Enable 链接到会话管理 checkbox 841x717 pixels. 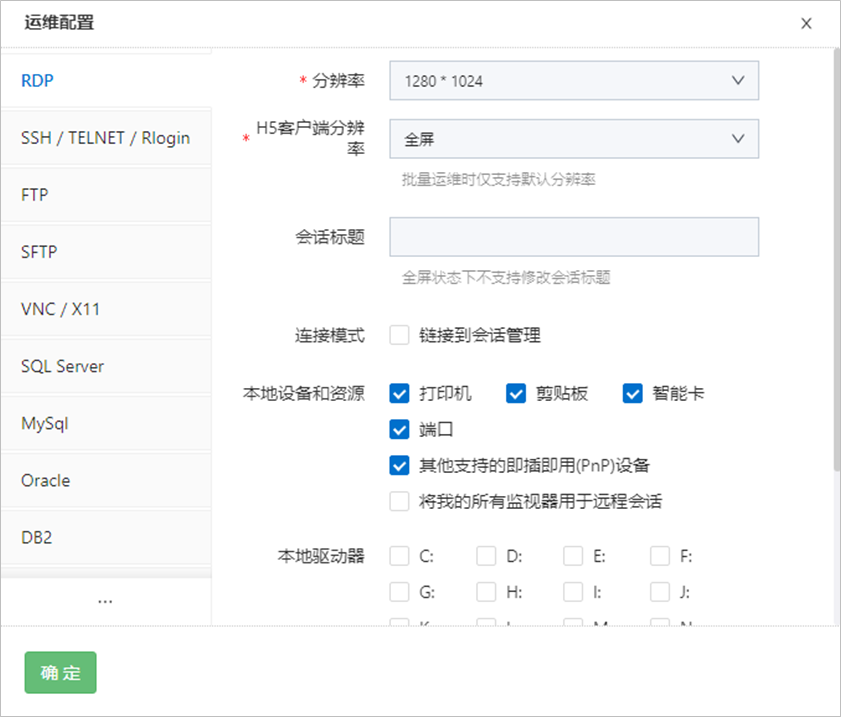coord(400,336)
